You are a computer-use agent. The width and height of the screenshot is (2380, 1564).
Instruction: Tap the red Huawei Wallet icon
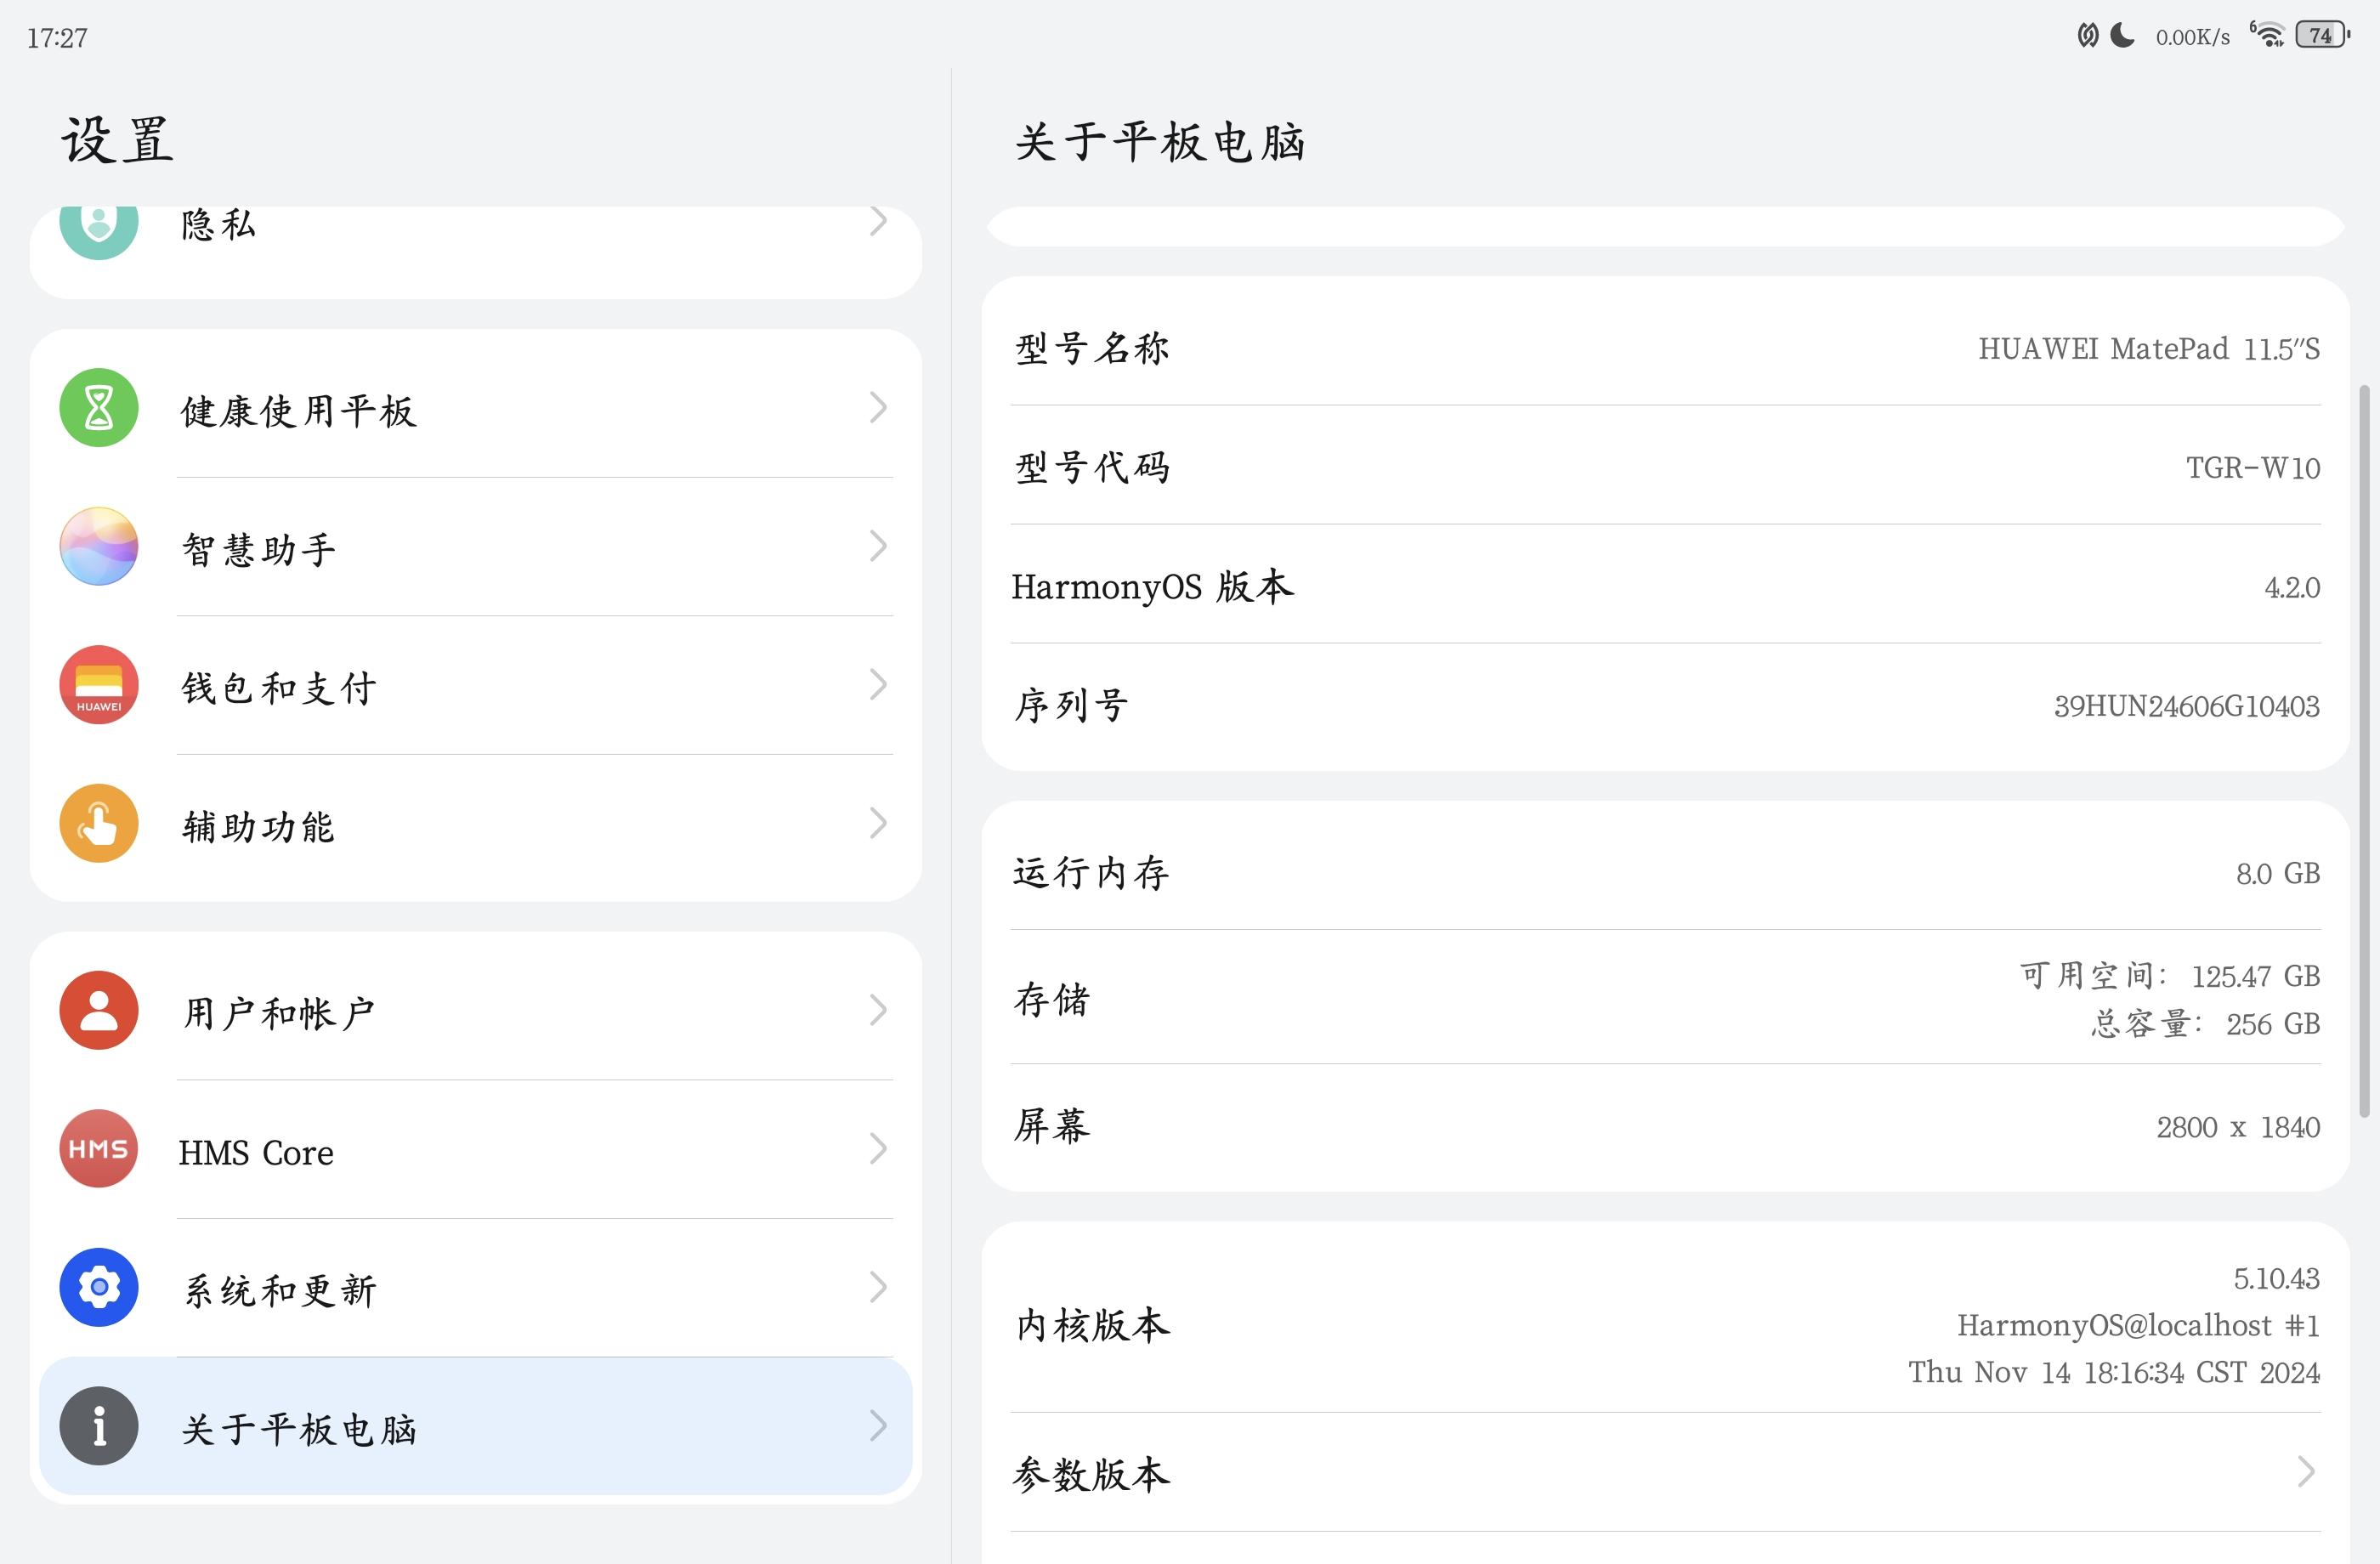click(98, 685)
